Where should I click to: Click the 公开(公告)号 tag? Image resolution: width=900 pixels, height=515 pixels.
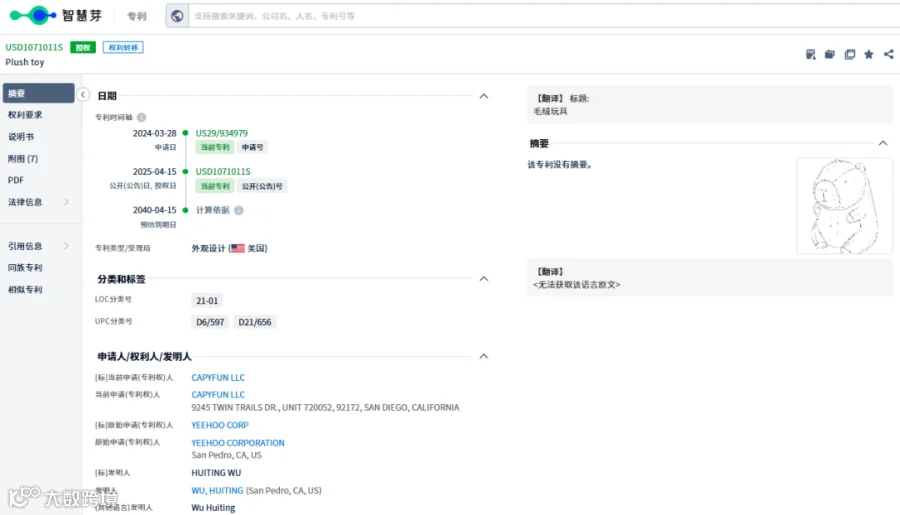tap(262, 186)
